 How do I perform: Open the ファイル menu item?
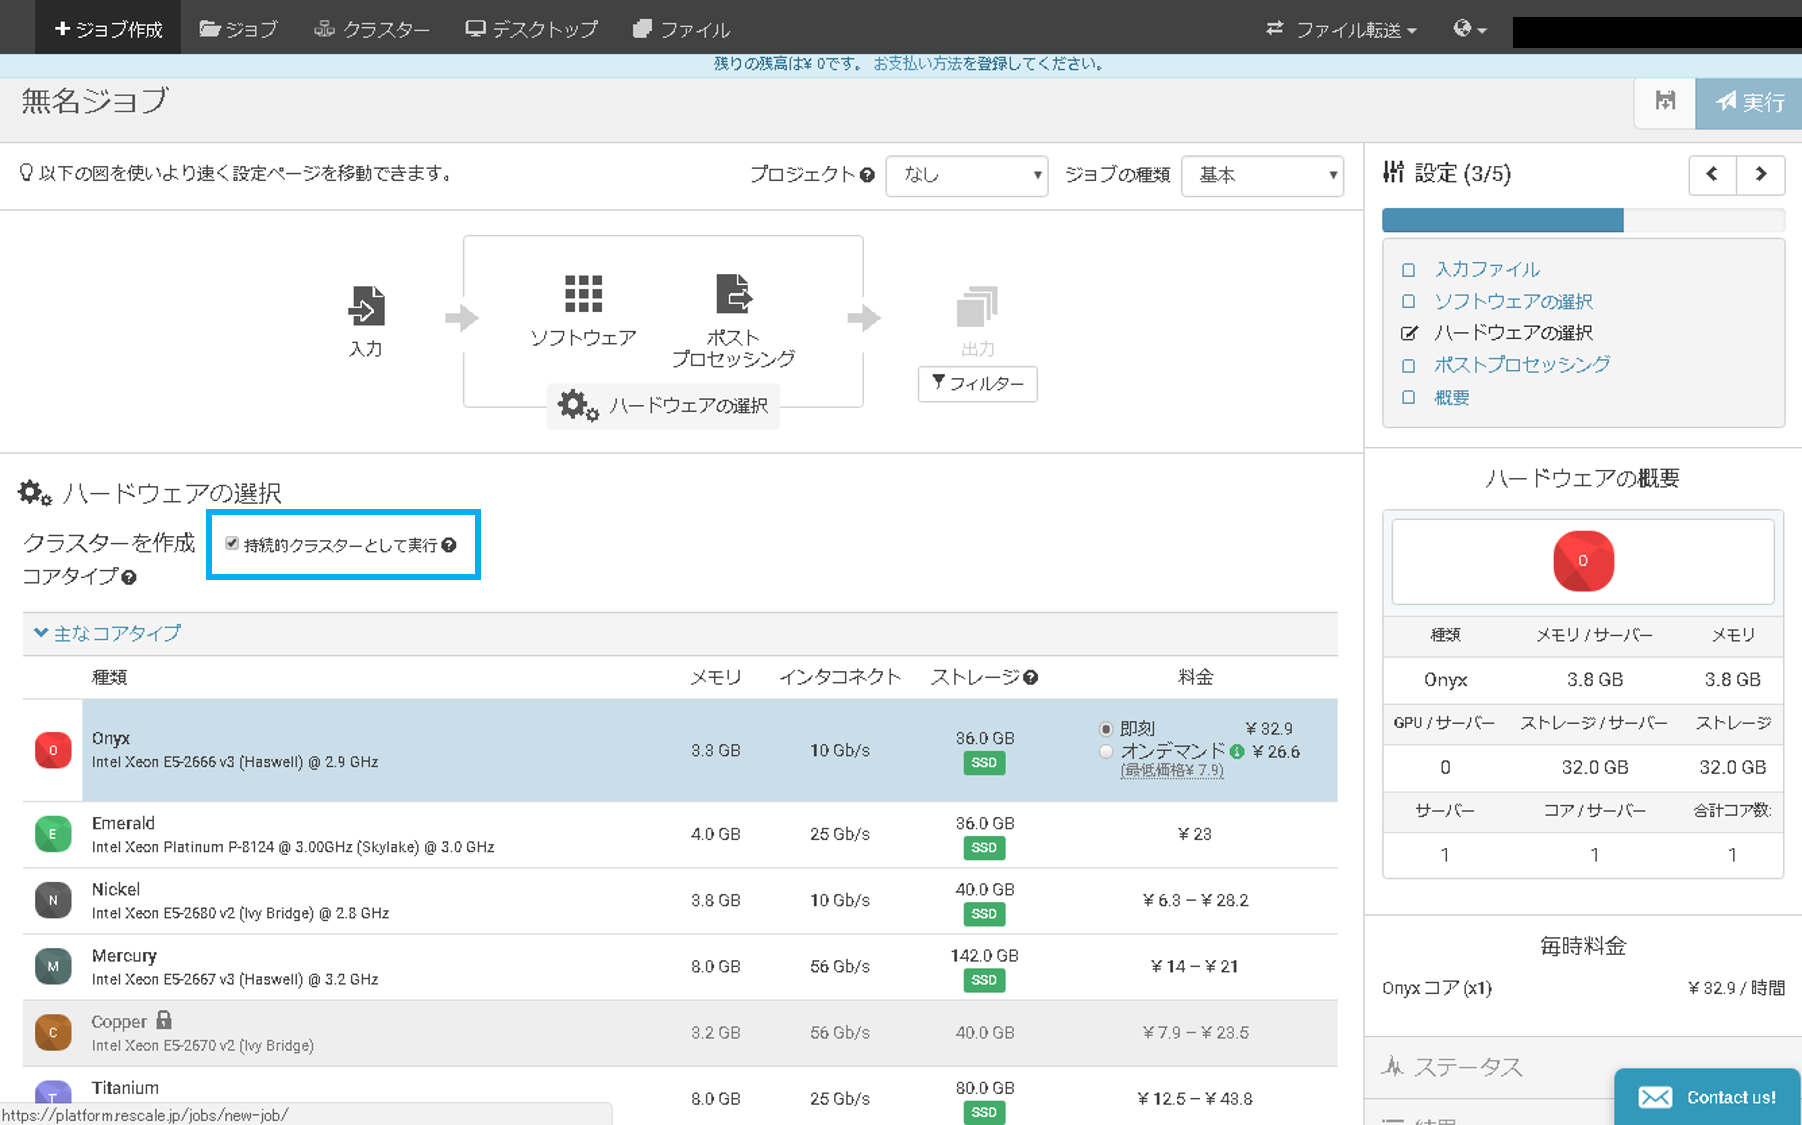681,28
